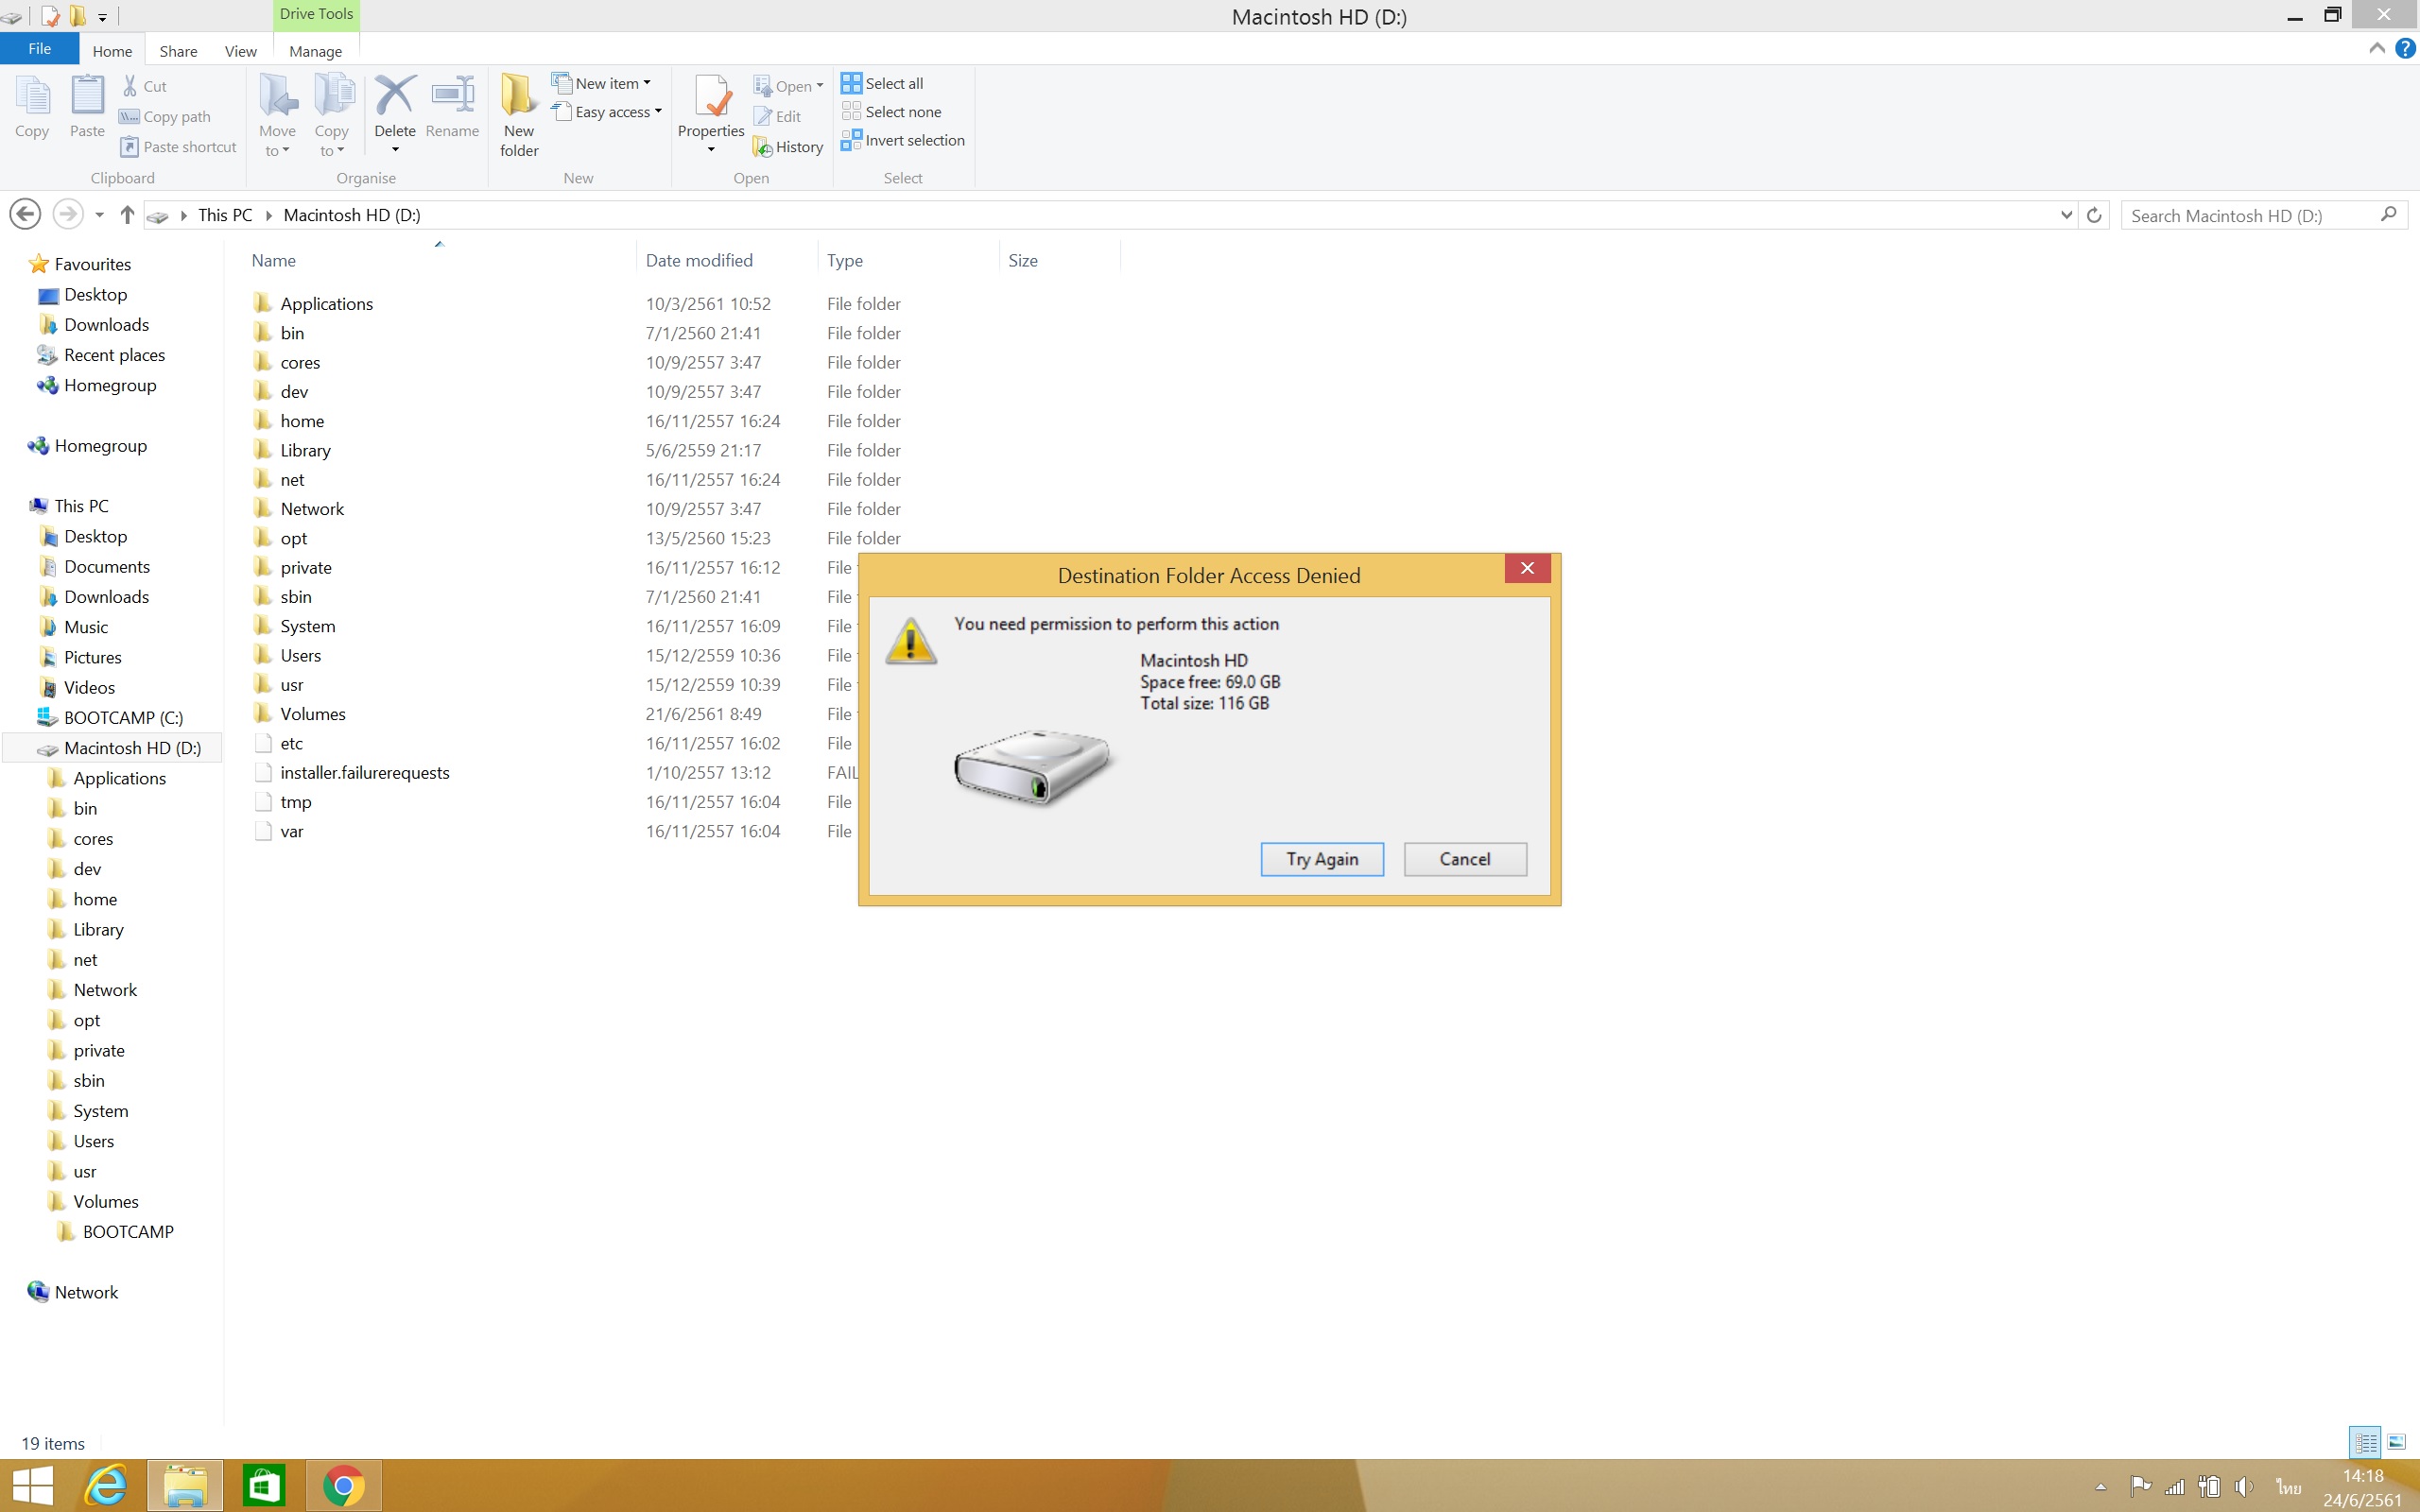Cancel the Access Denied dialog

pyautogui.click(x=1464, y=859)
